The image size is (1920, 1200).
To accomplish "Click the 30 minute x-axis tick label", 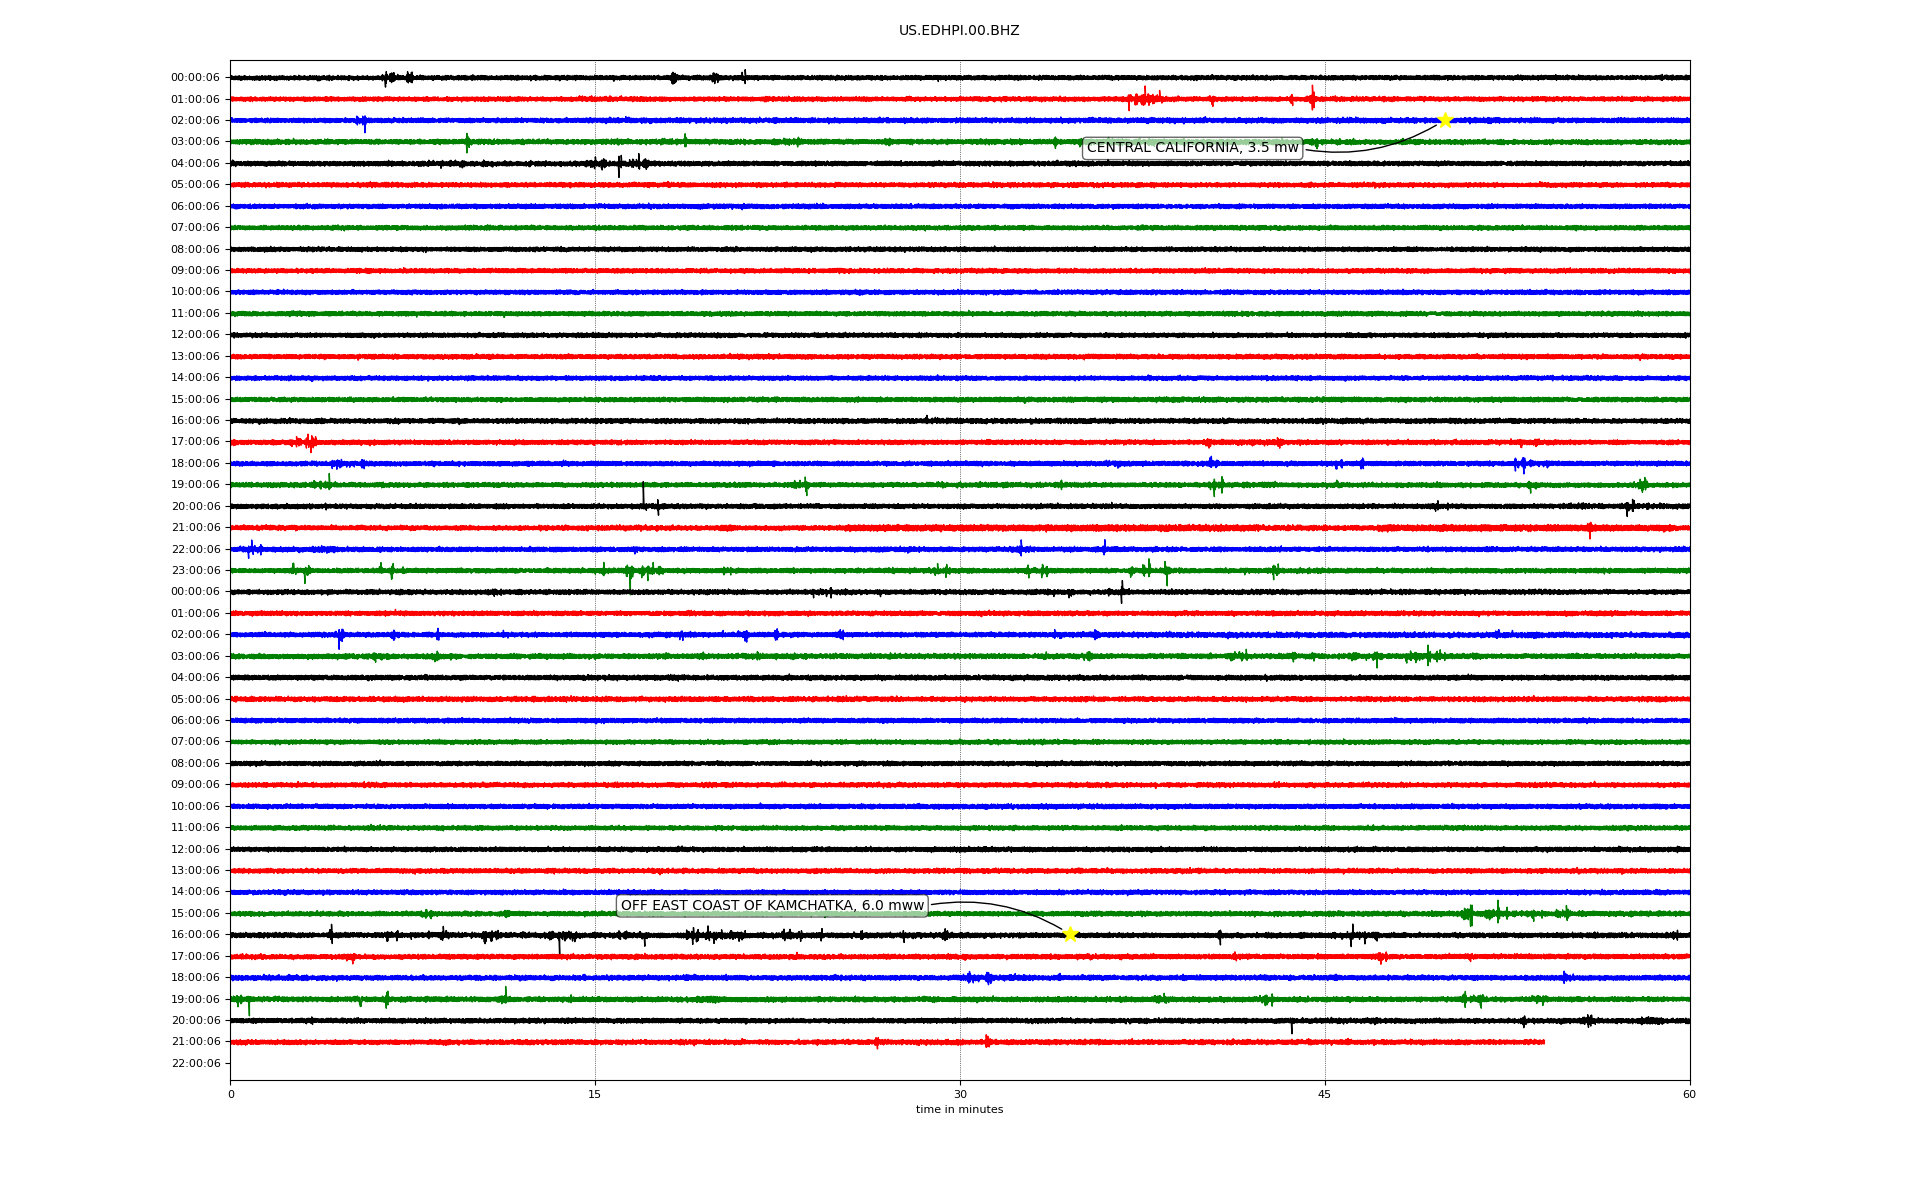I will [960, 1094].
